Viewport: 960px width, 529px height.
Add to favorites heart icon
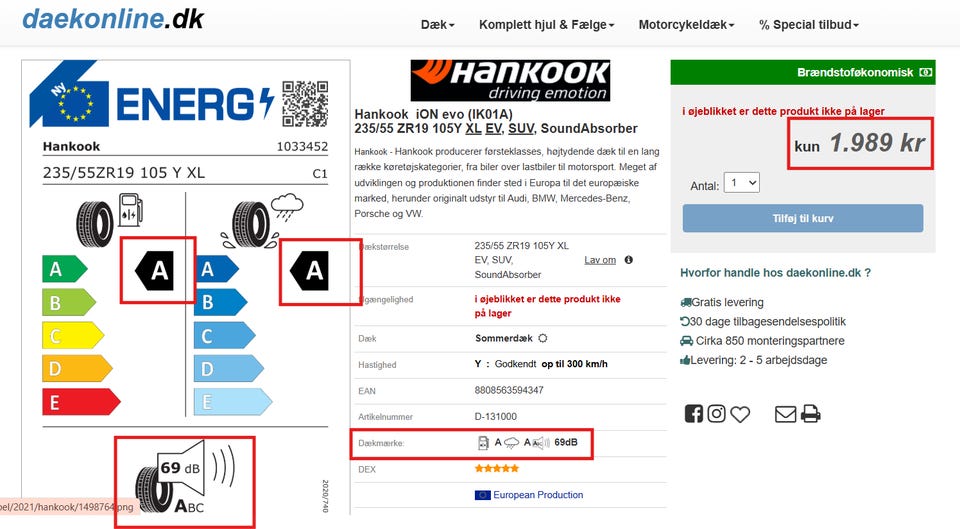[740, 415]
